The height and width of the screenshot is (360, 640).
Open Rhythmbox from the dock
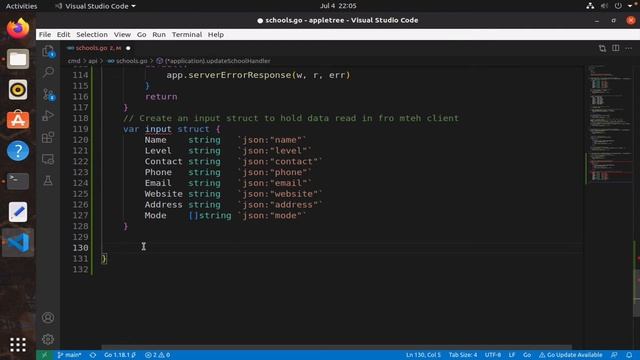18,90
